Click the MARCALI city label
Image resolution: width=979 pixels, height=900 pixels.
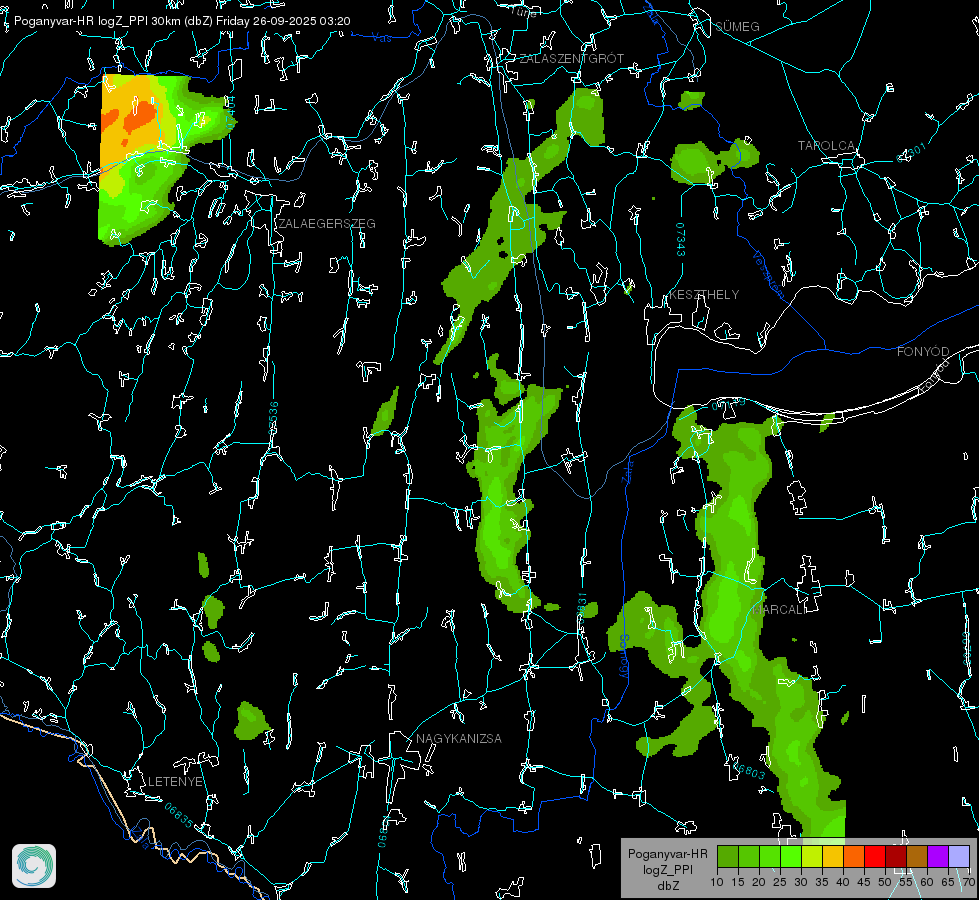[780, 610]
